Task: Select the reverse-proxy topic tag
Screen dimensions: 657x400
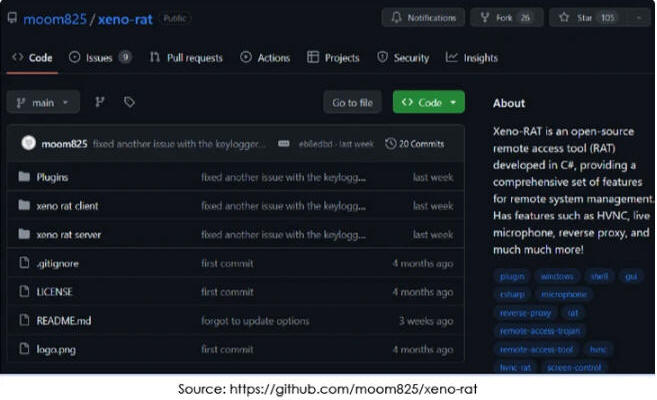Action: [x=525, y=313]
